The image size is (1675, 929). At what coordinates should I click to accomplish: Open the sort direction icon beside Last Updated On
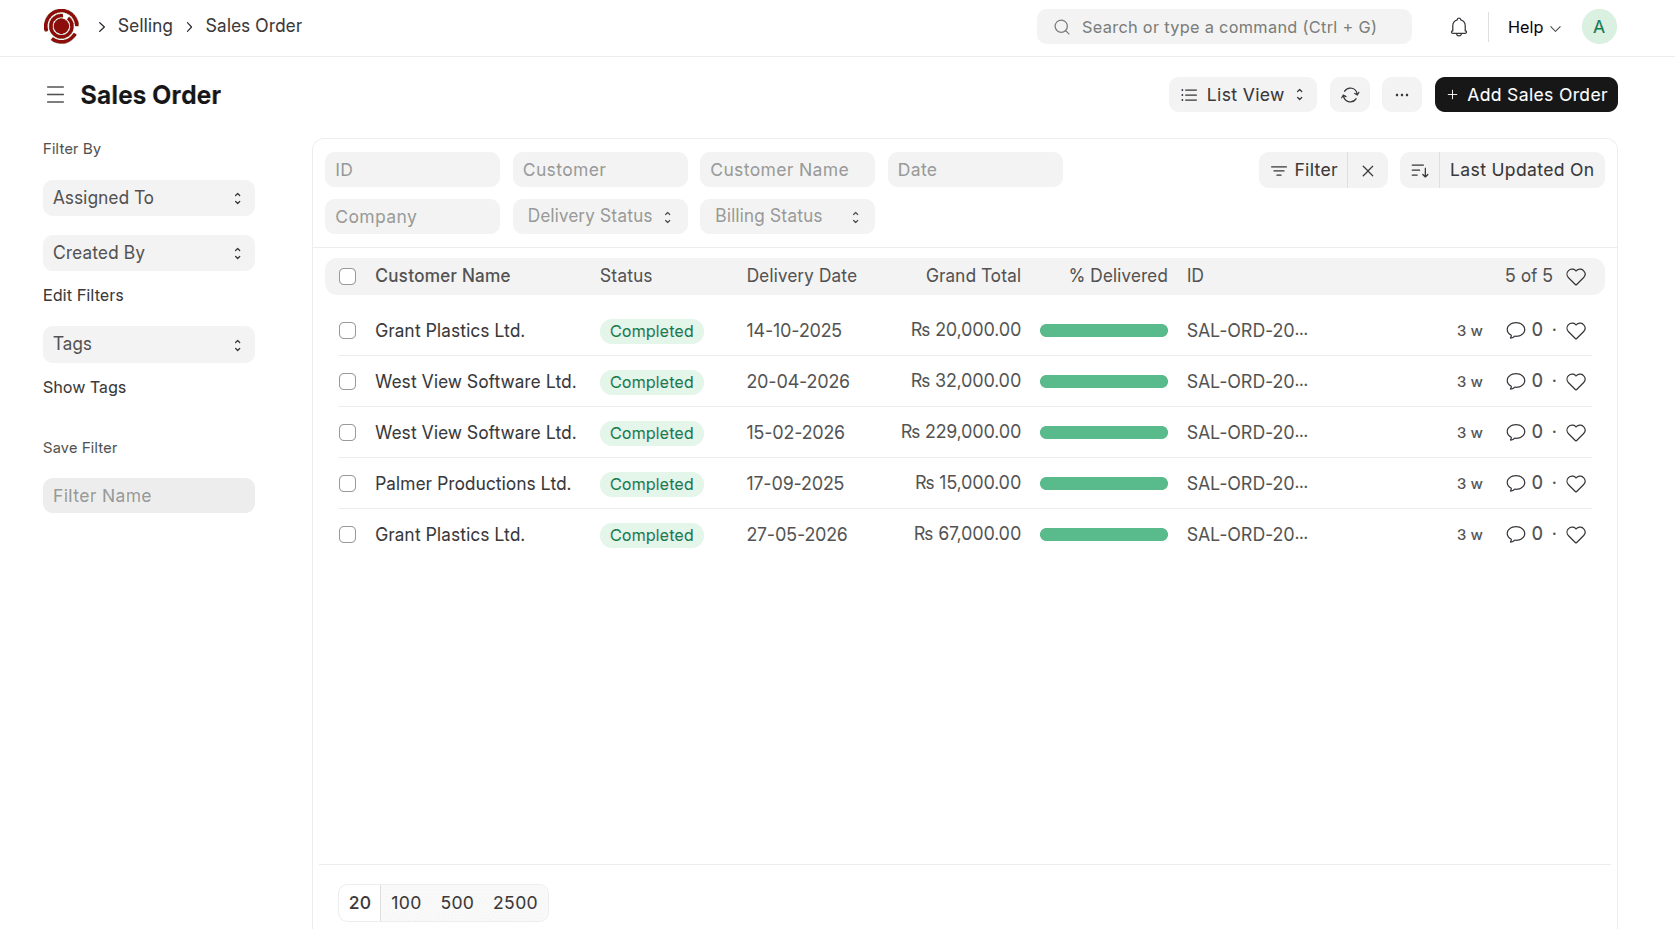pyautogui.click(x=1419, y=170)
